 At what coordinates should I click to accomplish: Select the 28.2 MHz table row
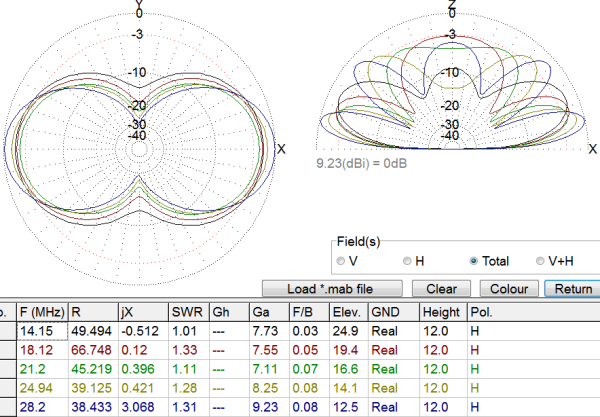[300, 407]
